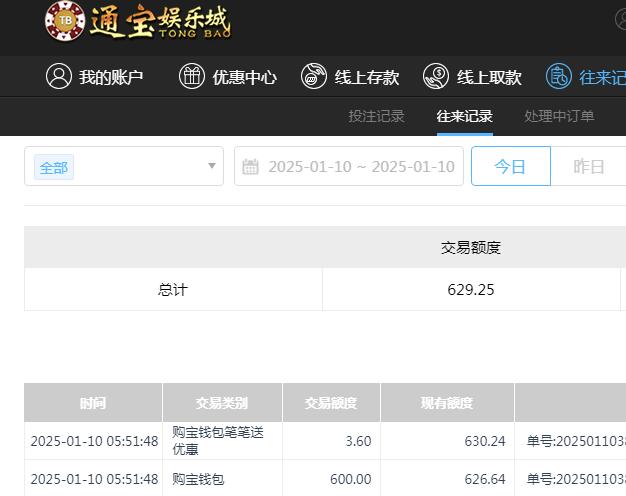Open the 我的账户 user icon
Image resolution: width=626 pixels, height=496 pixels.
click(x=59, y=76)
